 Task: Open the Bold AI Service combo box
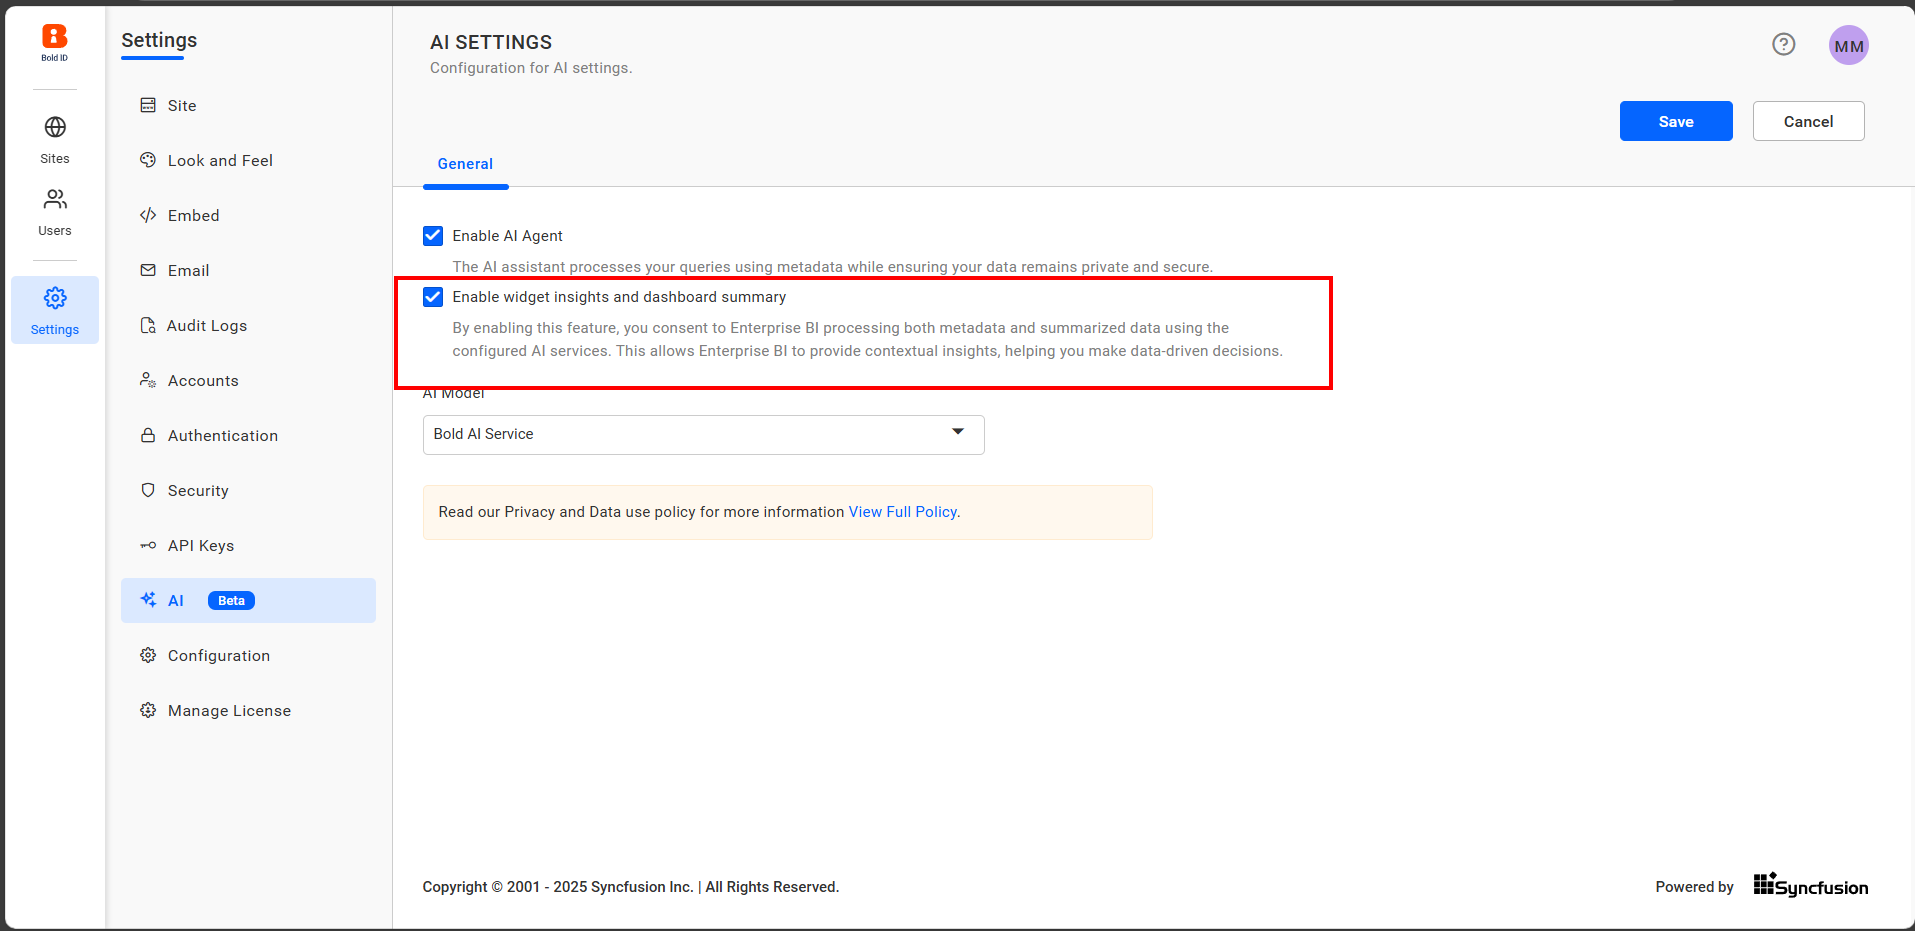690,434
